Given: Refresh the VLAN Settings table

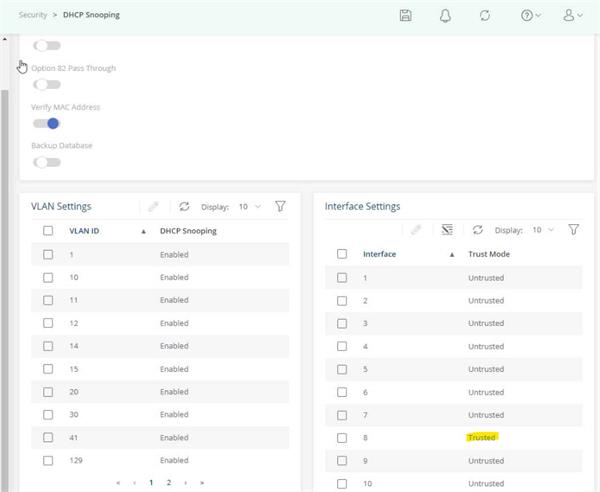Looking at the screenshot, I should click(x=184, y=207).
